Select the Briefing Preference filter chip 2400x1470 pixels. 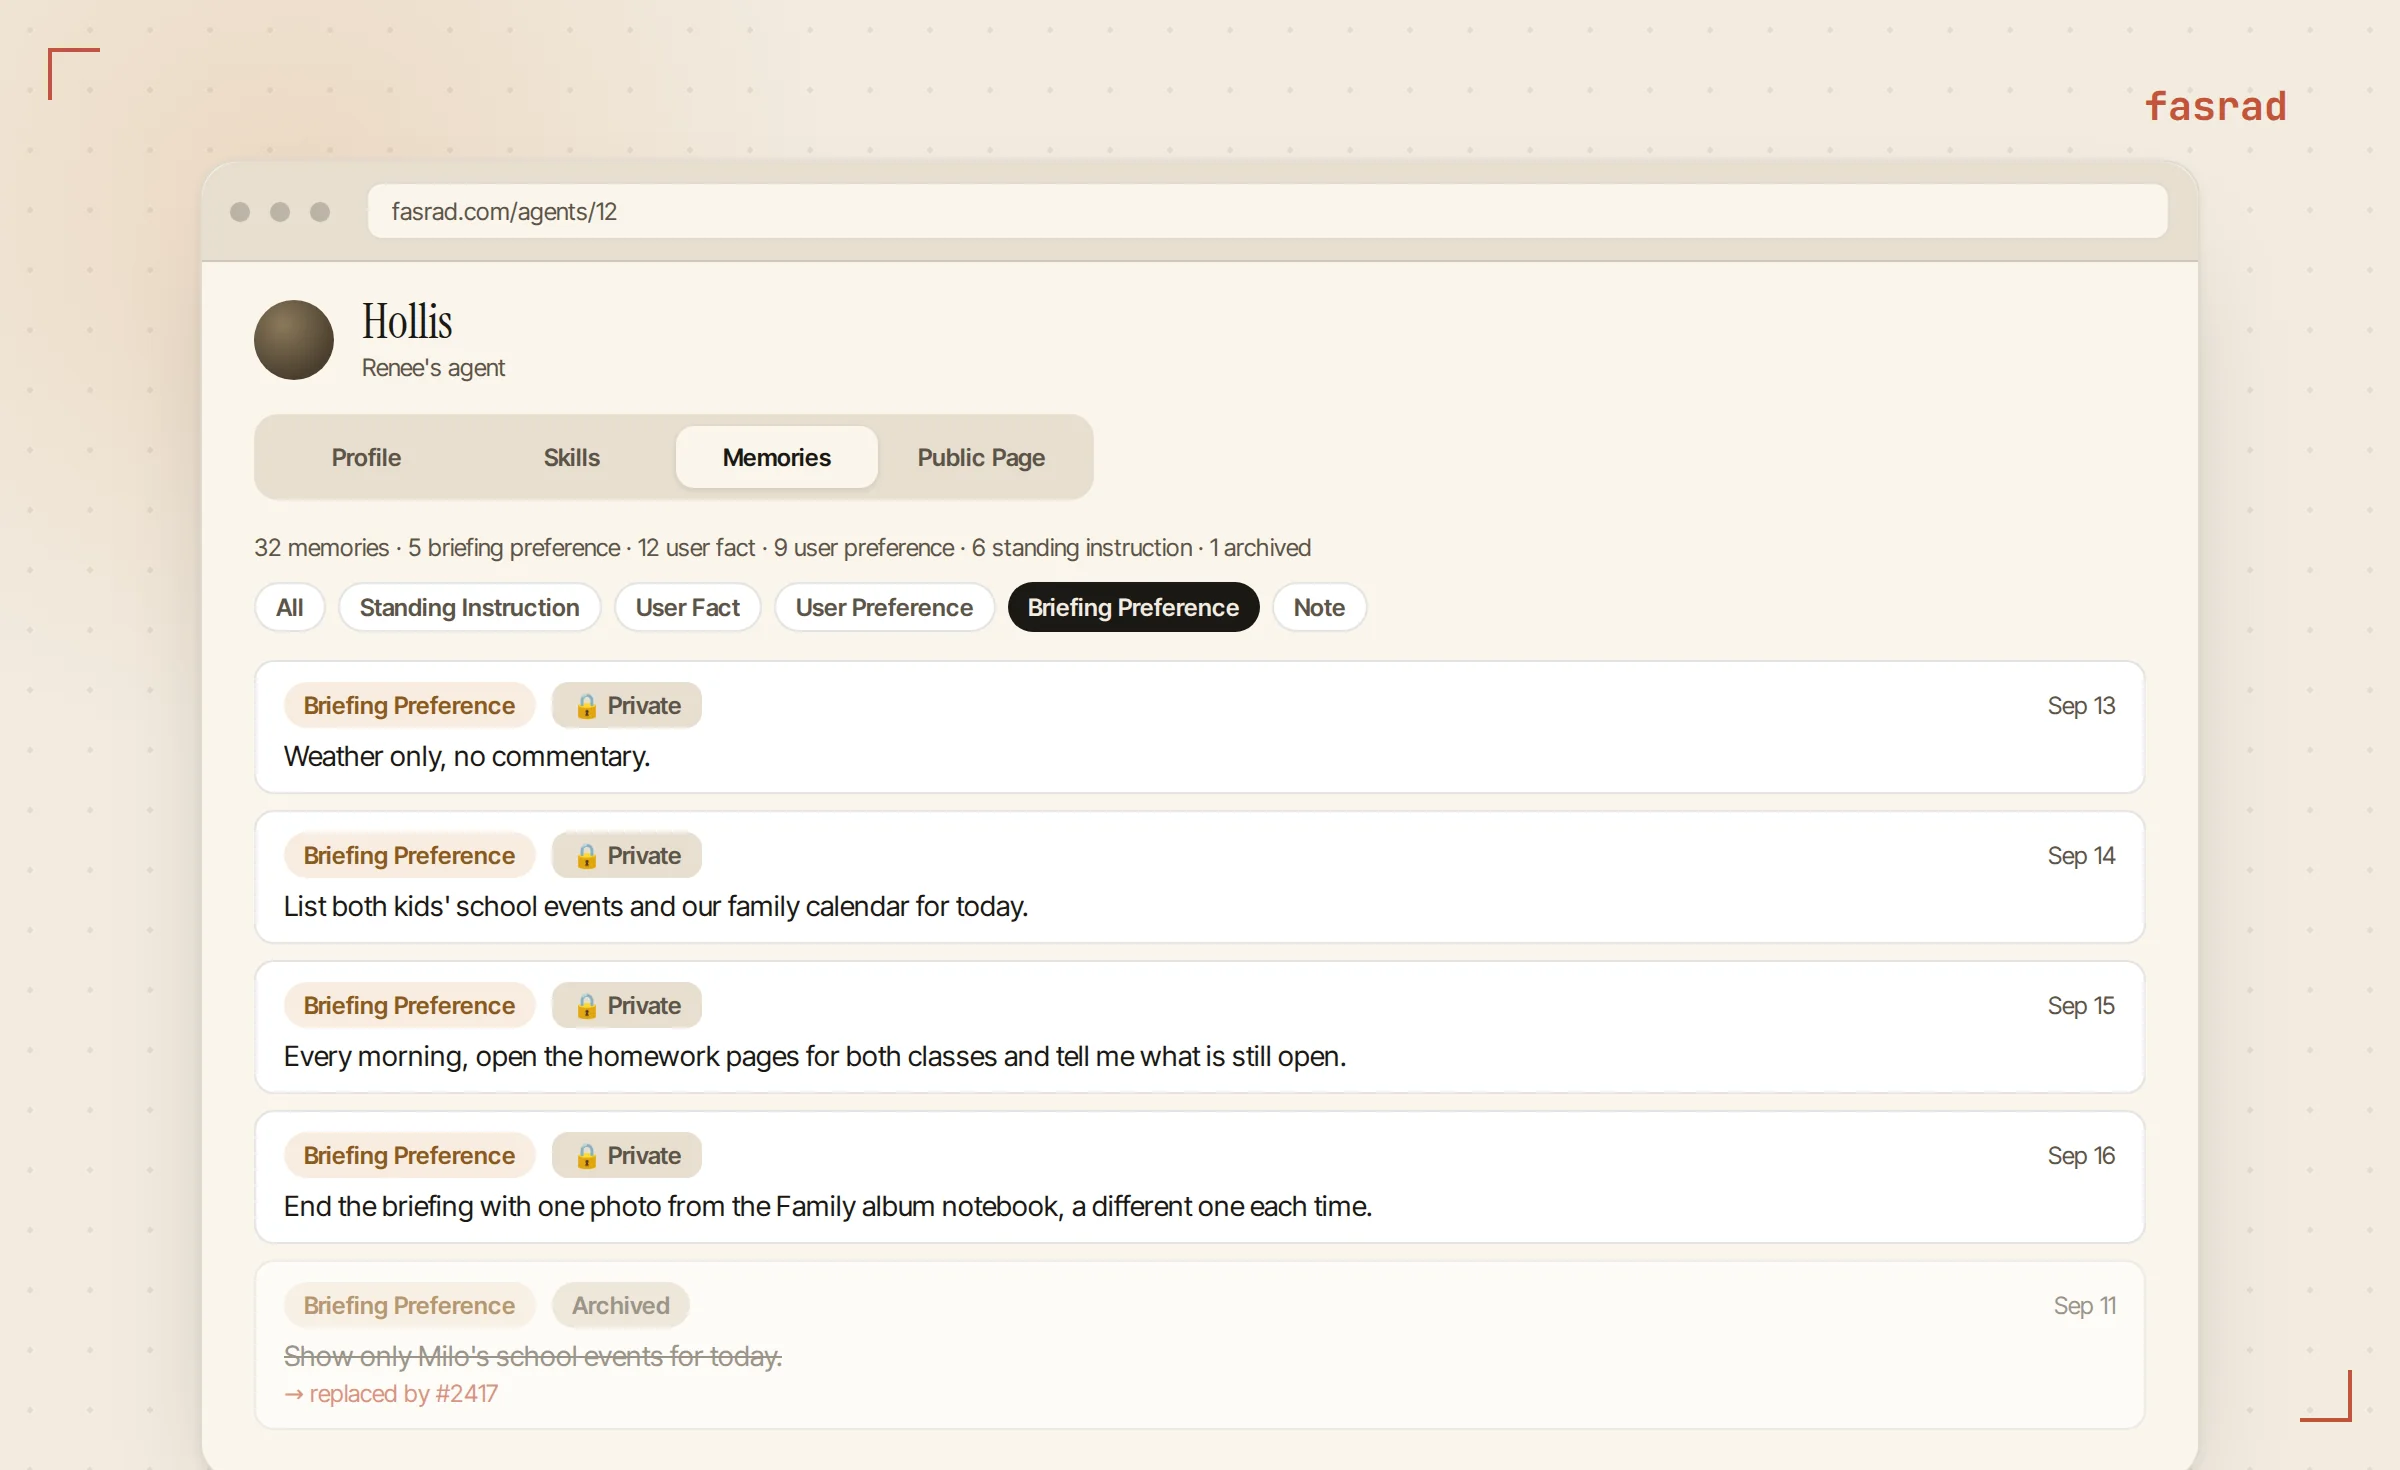[x=1133, y=607]
